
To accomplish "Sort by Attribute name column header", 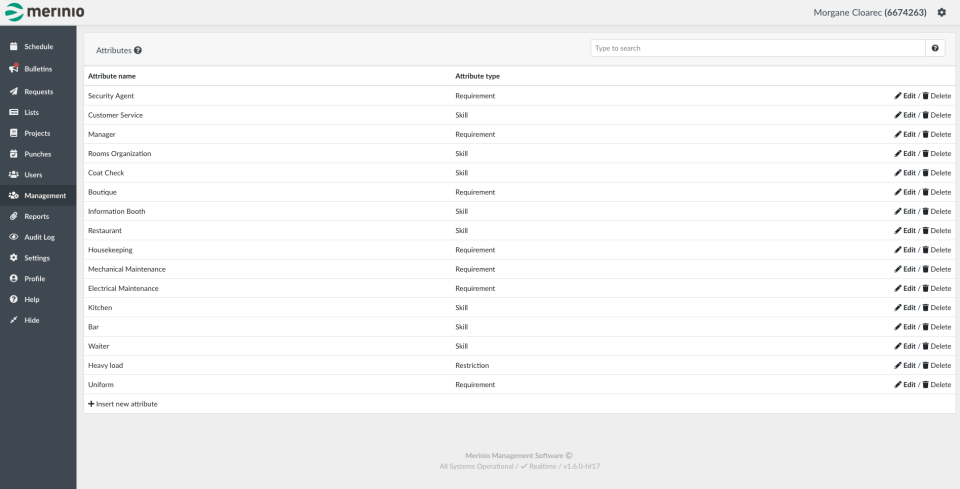I will coord(112,76).
